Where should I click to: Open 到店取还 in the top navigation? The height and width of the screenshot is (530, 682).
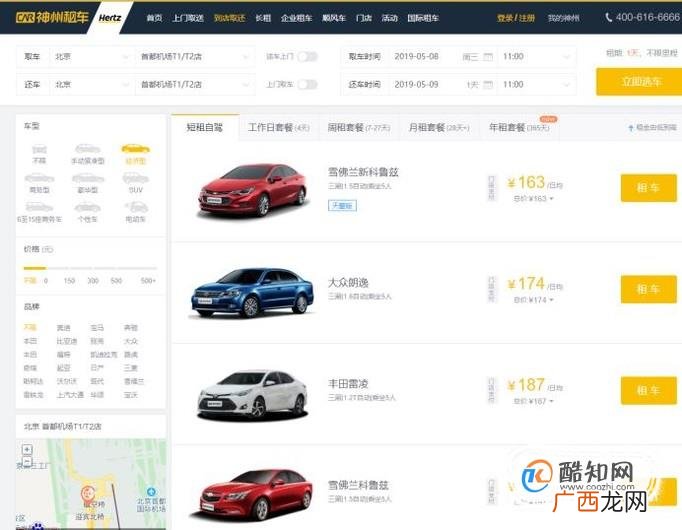click(x=230, y=18)
